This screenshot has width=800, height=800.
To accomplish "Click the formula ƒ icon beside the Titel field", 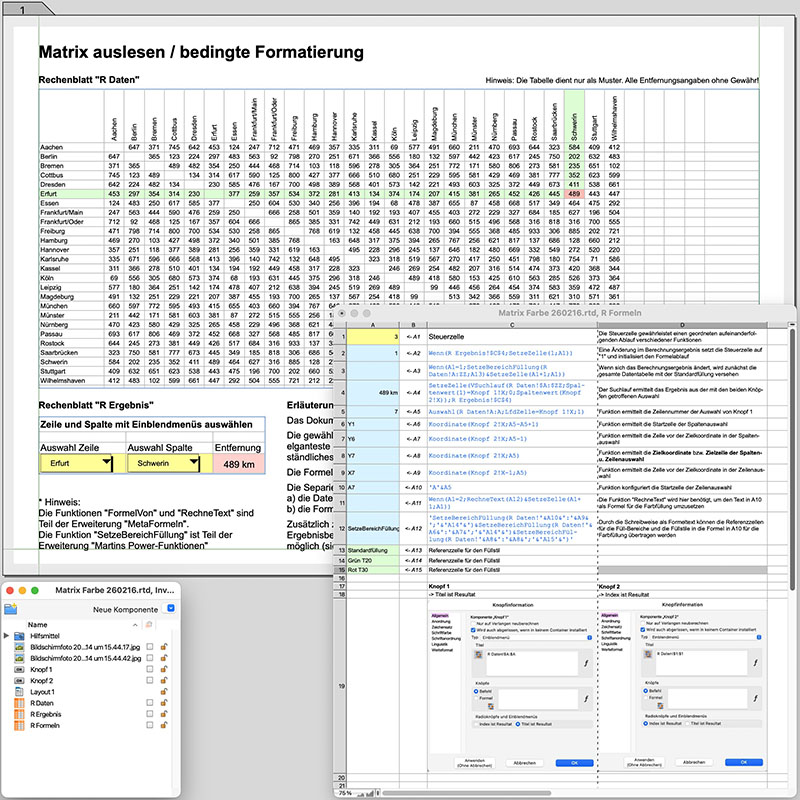I will pyautogui.click(x=587, y=662).
